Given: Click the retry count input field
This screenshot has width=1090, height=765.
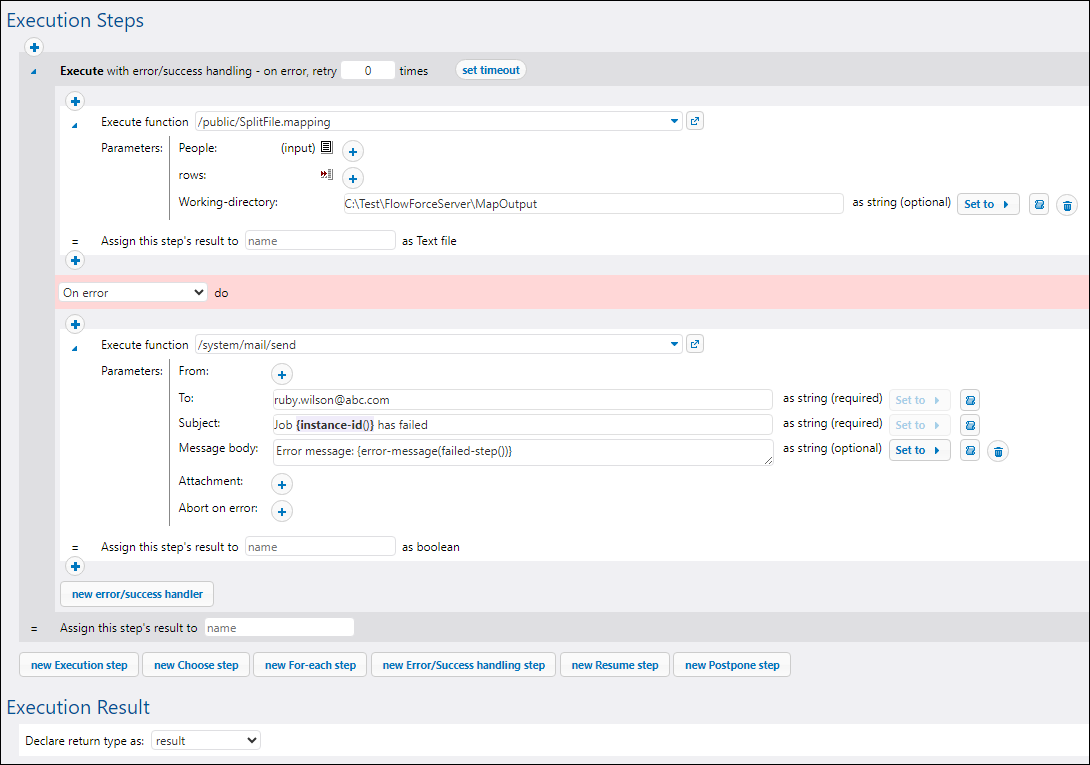Looking at the screenshot, I should coord(367,71).
